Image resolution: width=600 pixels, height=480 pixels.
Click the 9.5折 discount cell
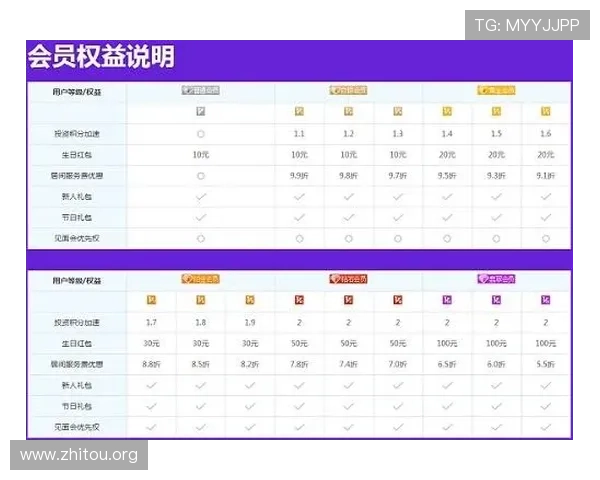pos(447,176)
